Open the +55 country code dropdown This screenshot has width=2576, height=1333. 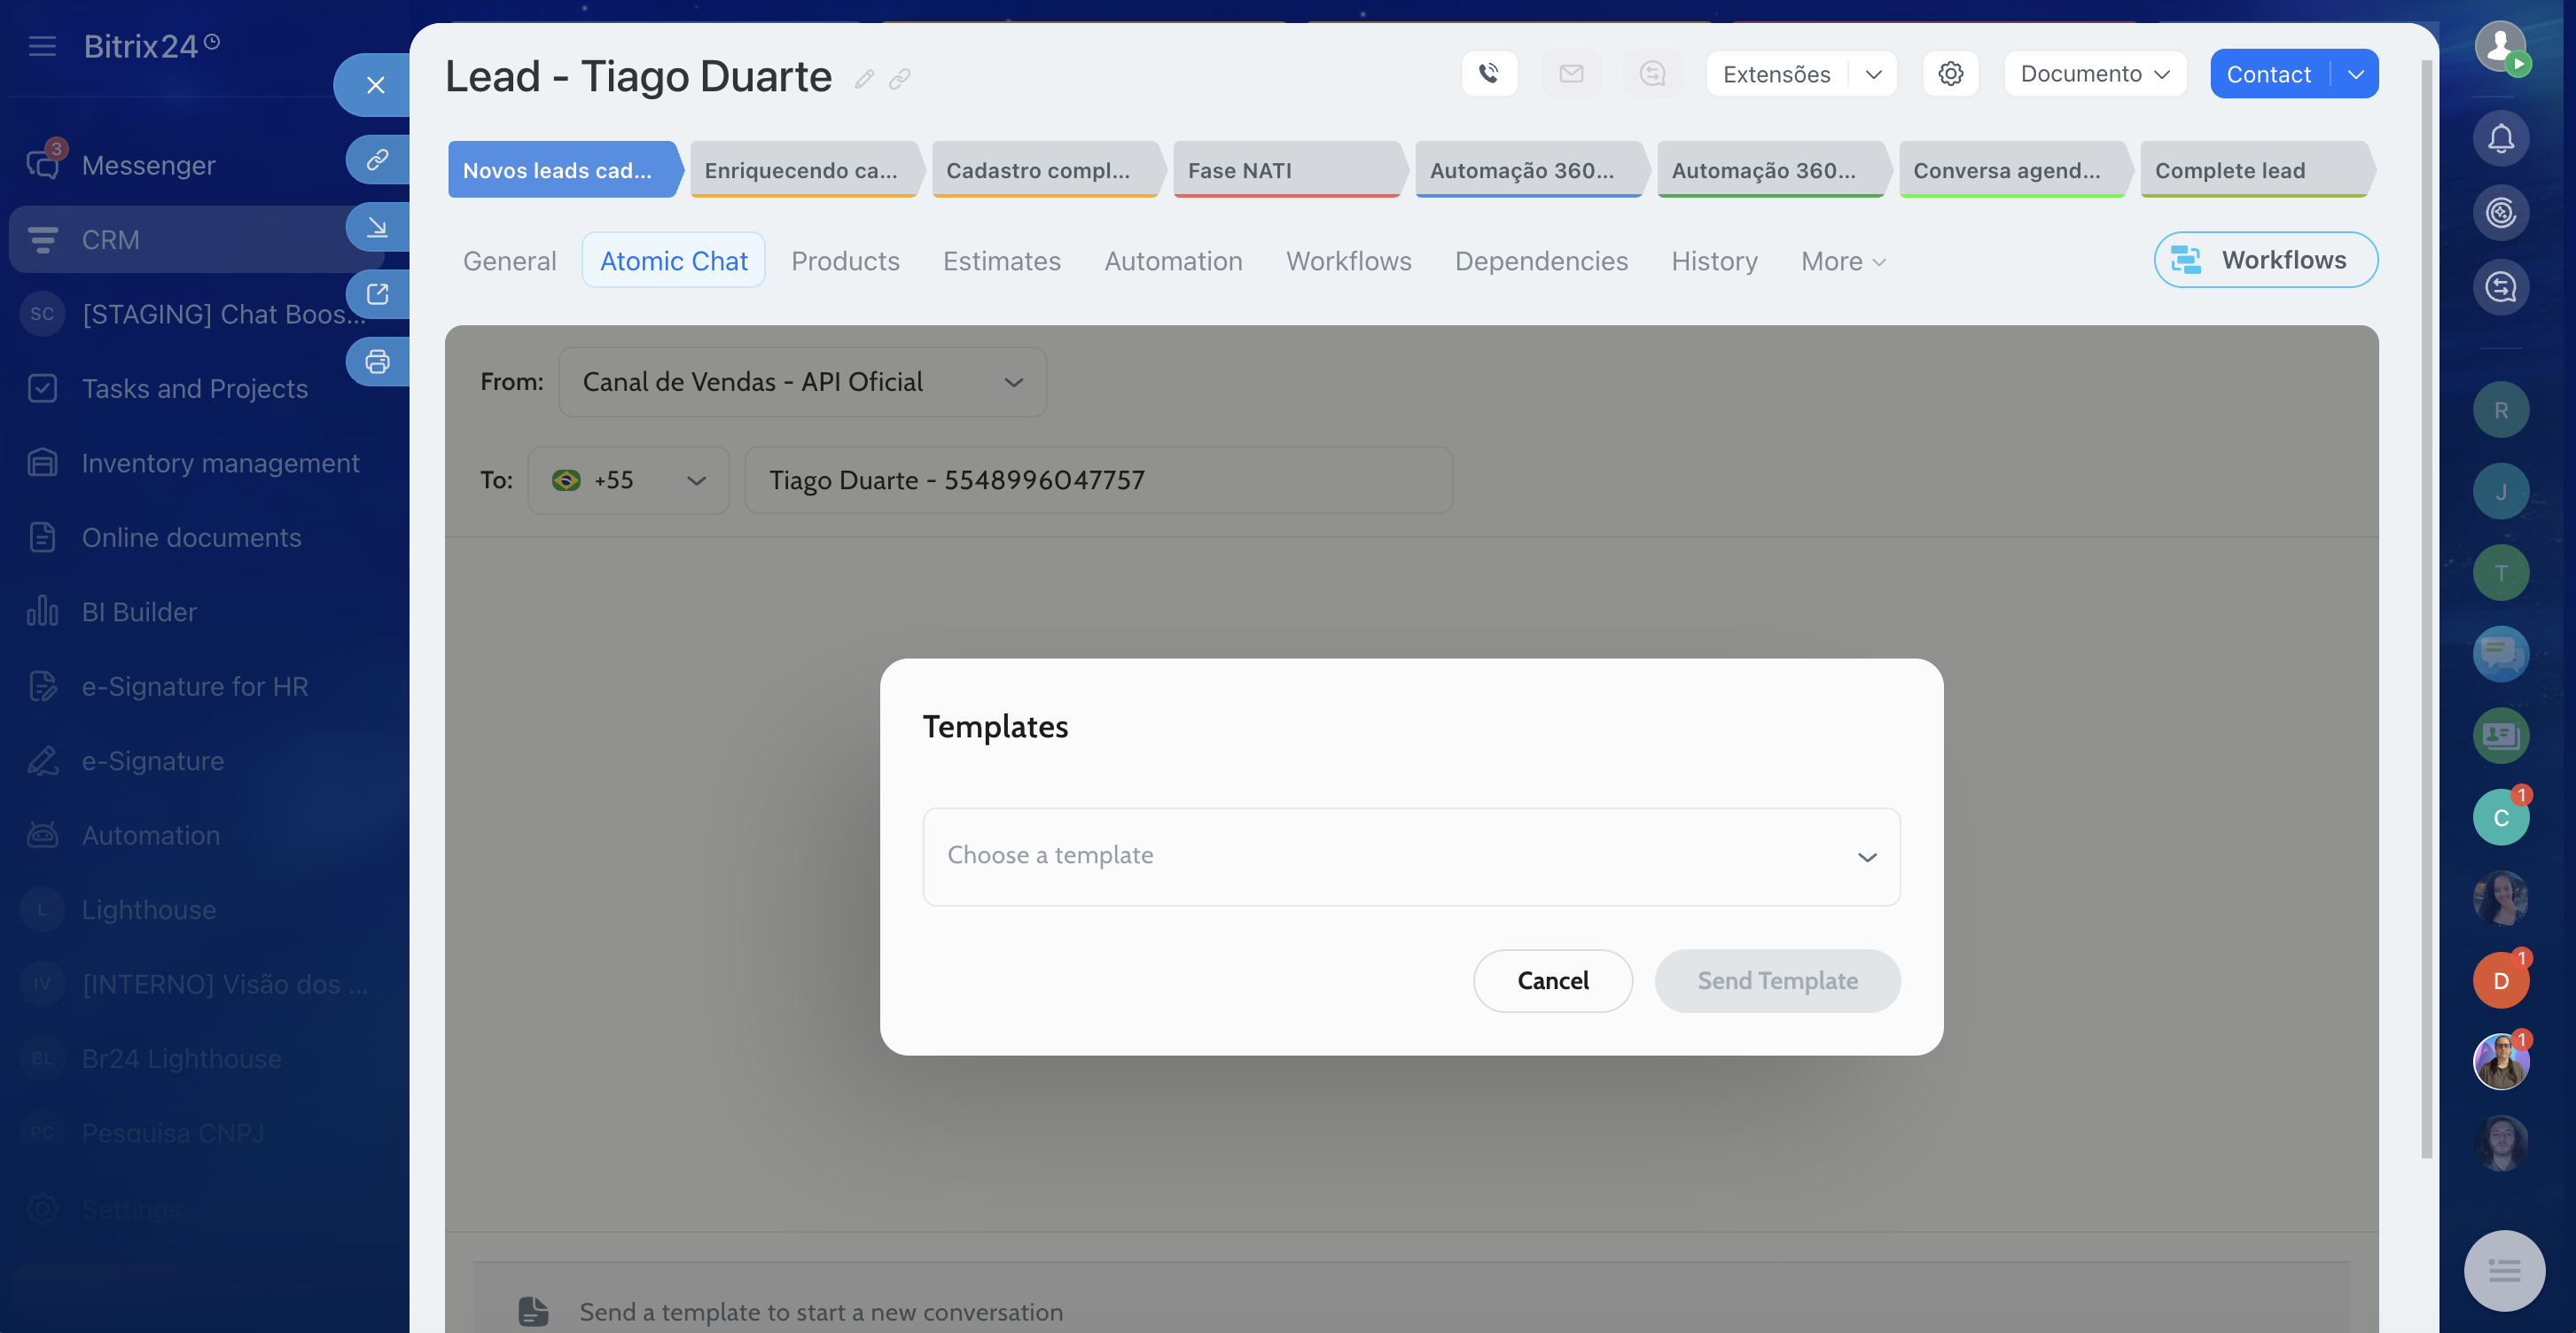point(628,480)
